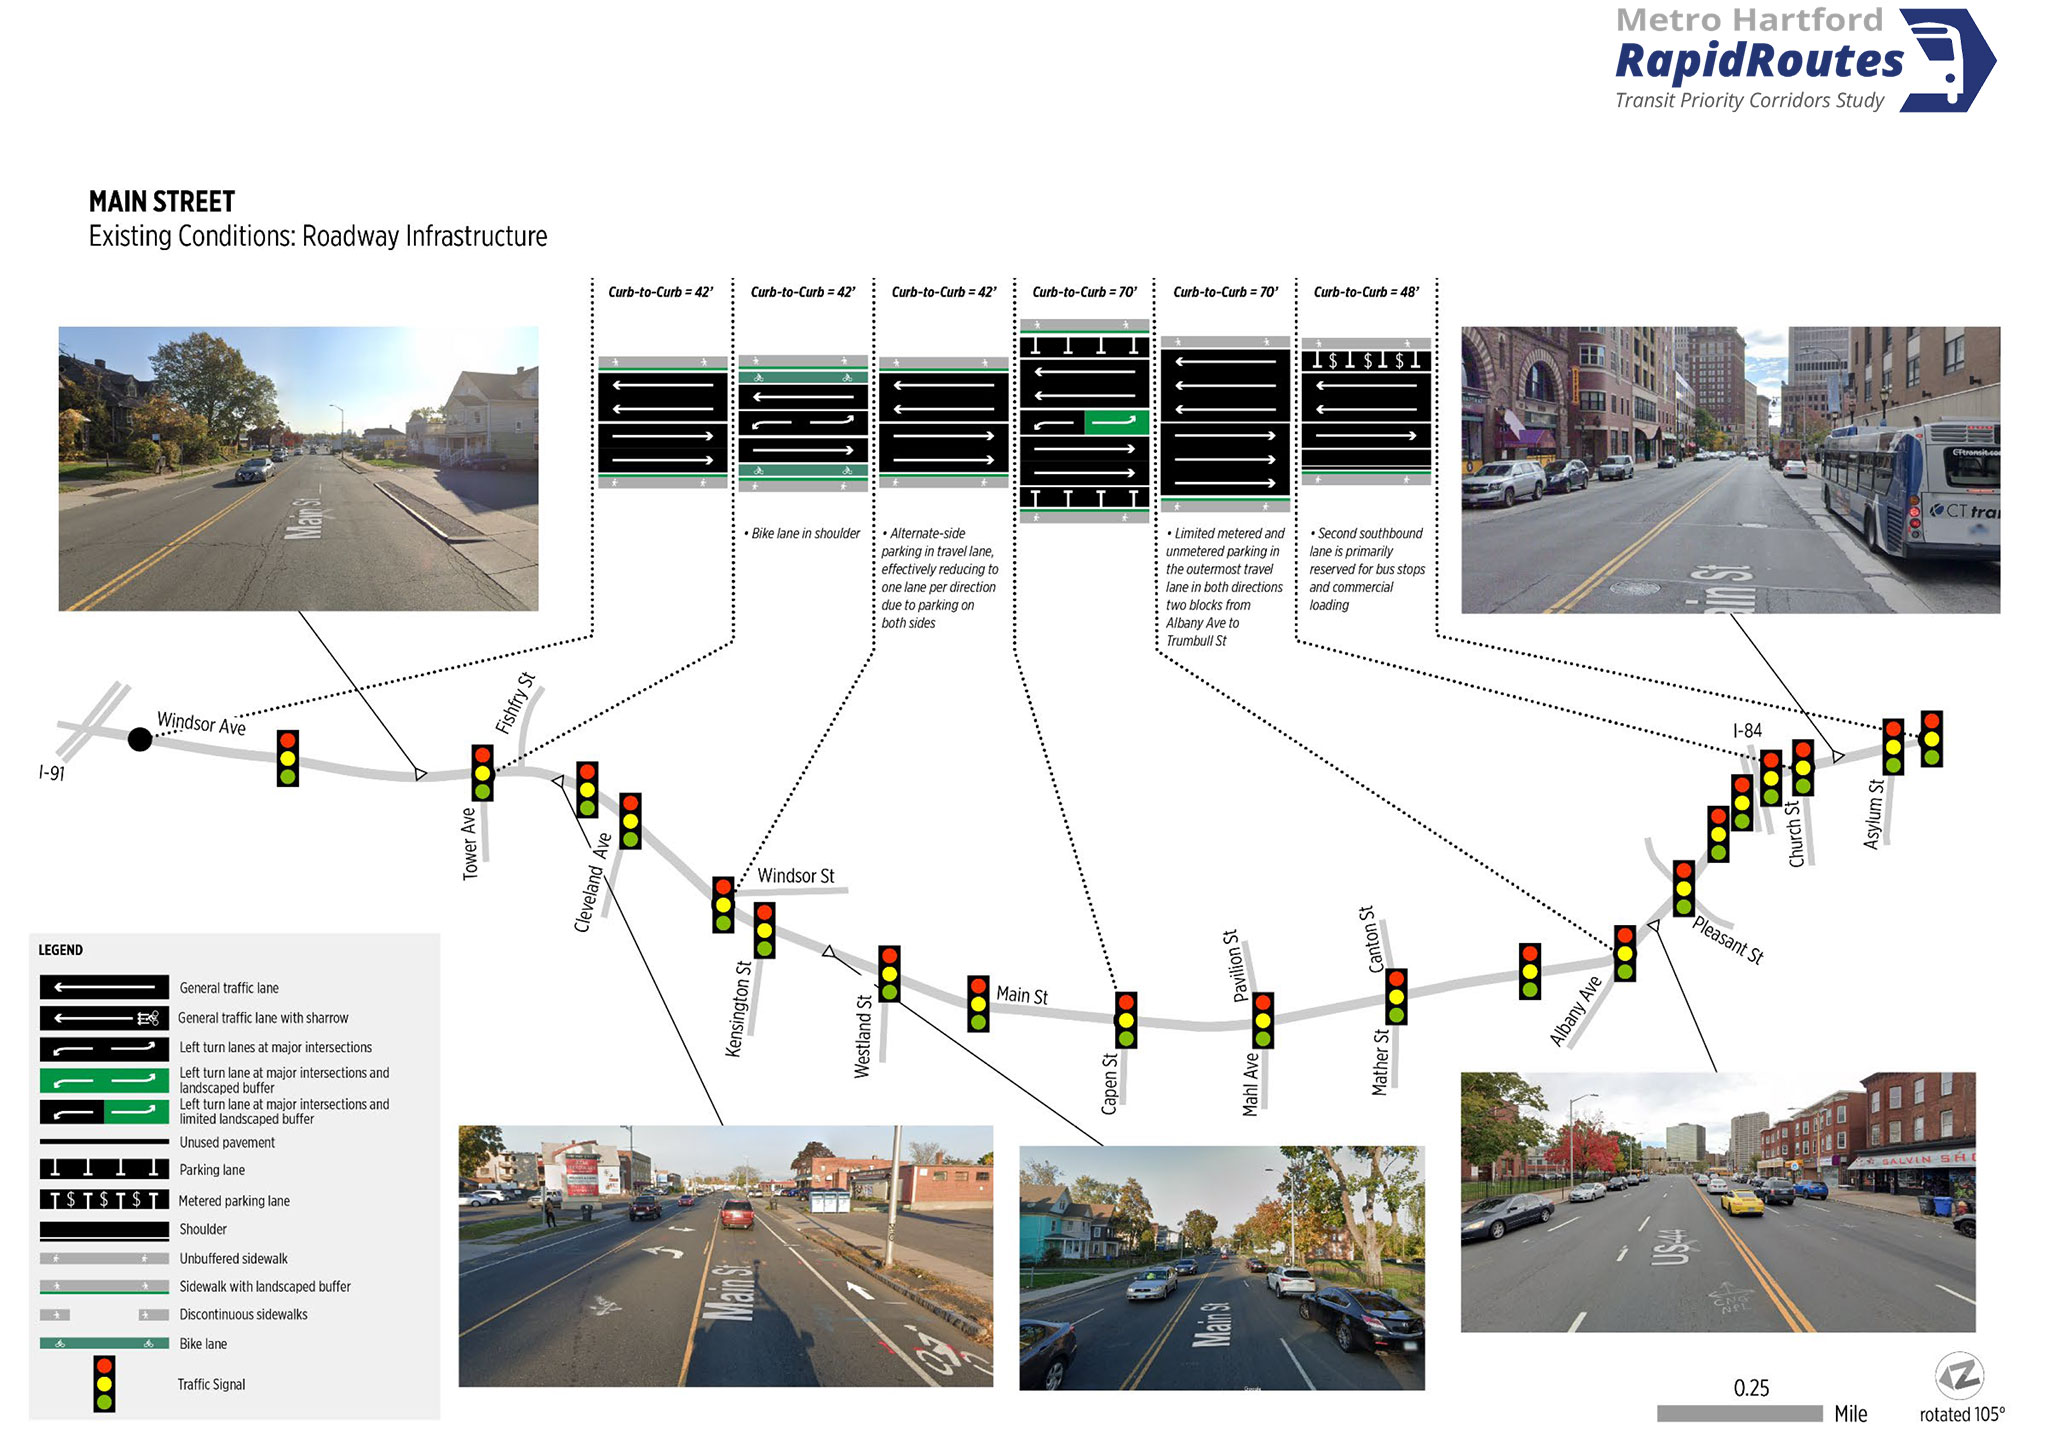Click the traffic signal at Pavilion St

(x=1263, y=1020)
